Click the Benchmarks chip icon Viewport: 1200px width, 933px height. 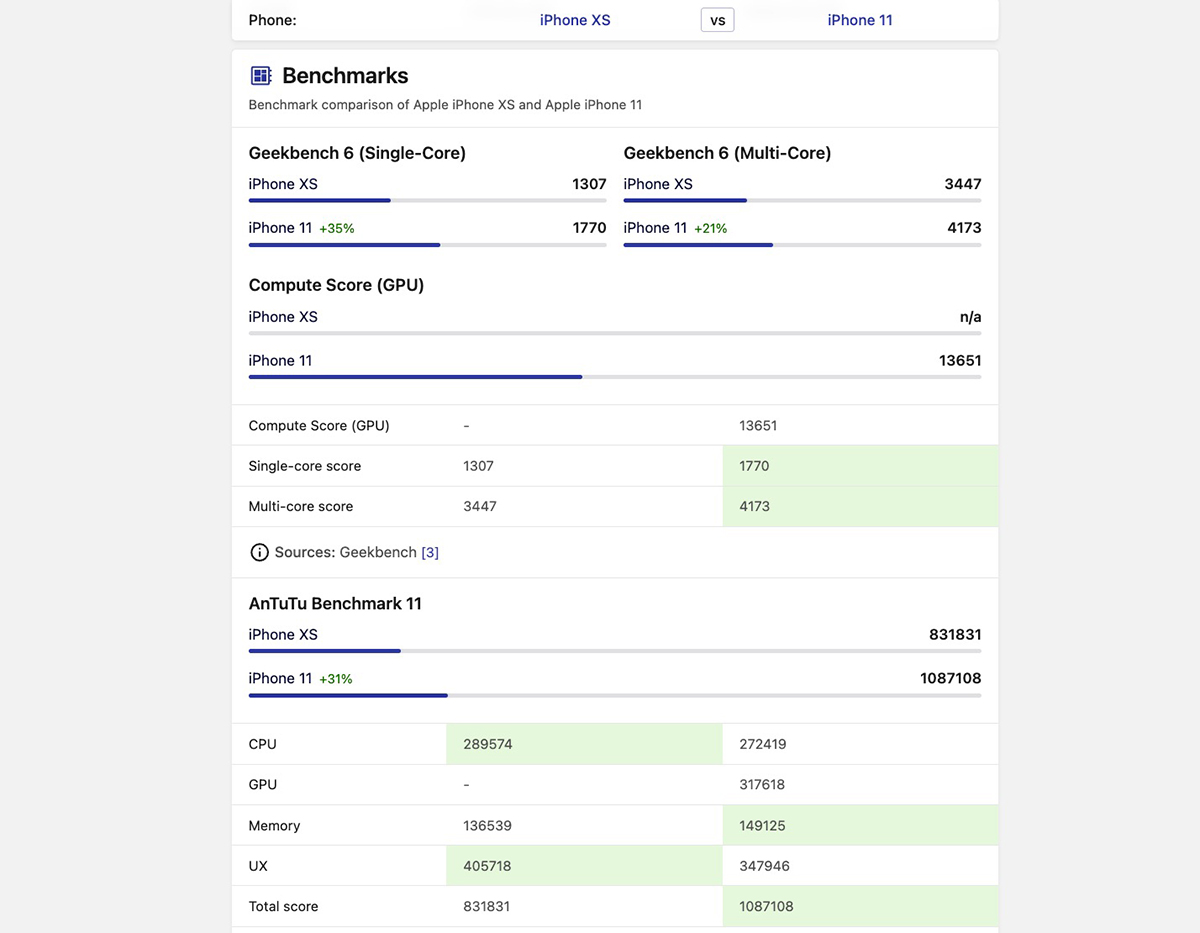click(x=261, y=76)
